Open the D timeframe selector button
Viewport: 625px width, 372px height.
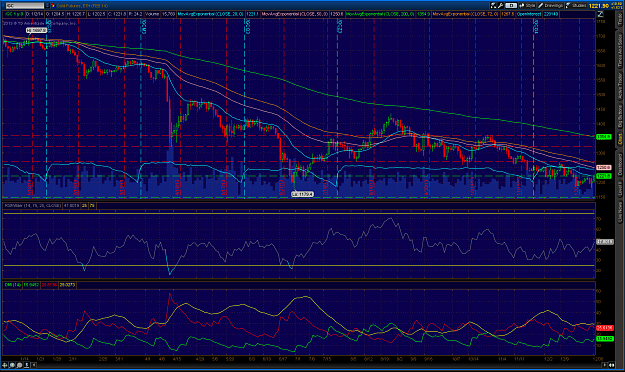coord(511,6)
